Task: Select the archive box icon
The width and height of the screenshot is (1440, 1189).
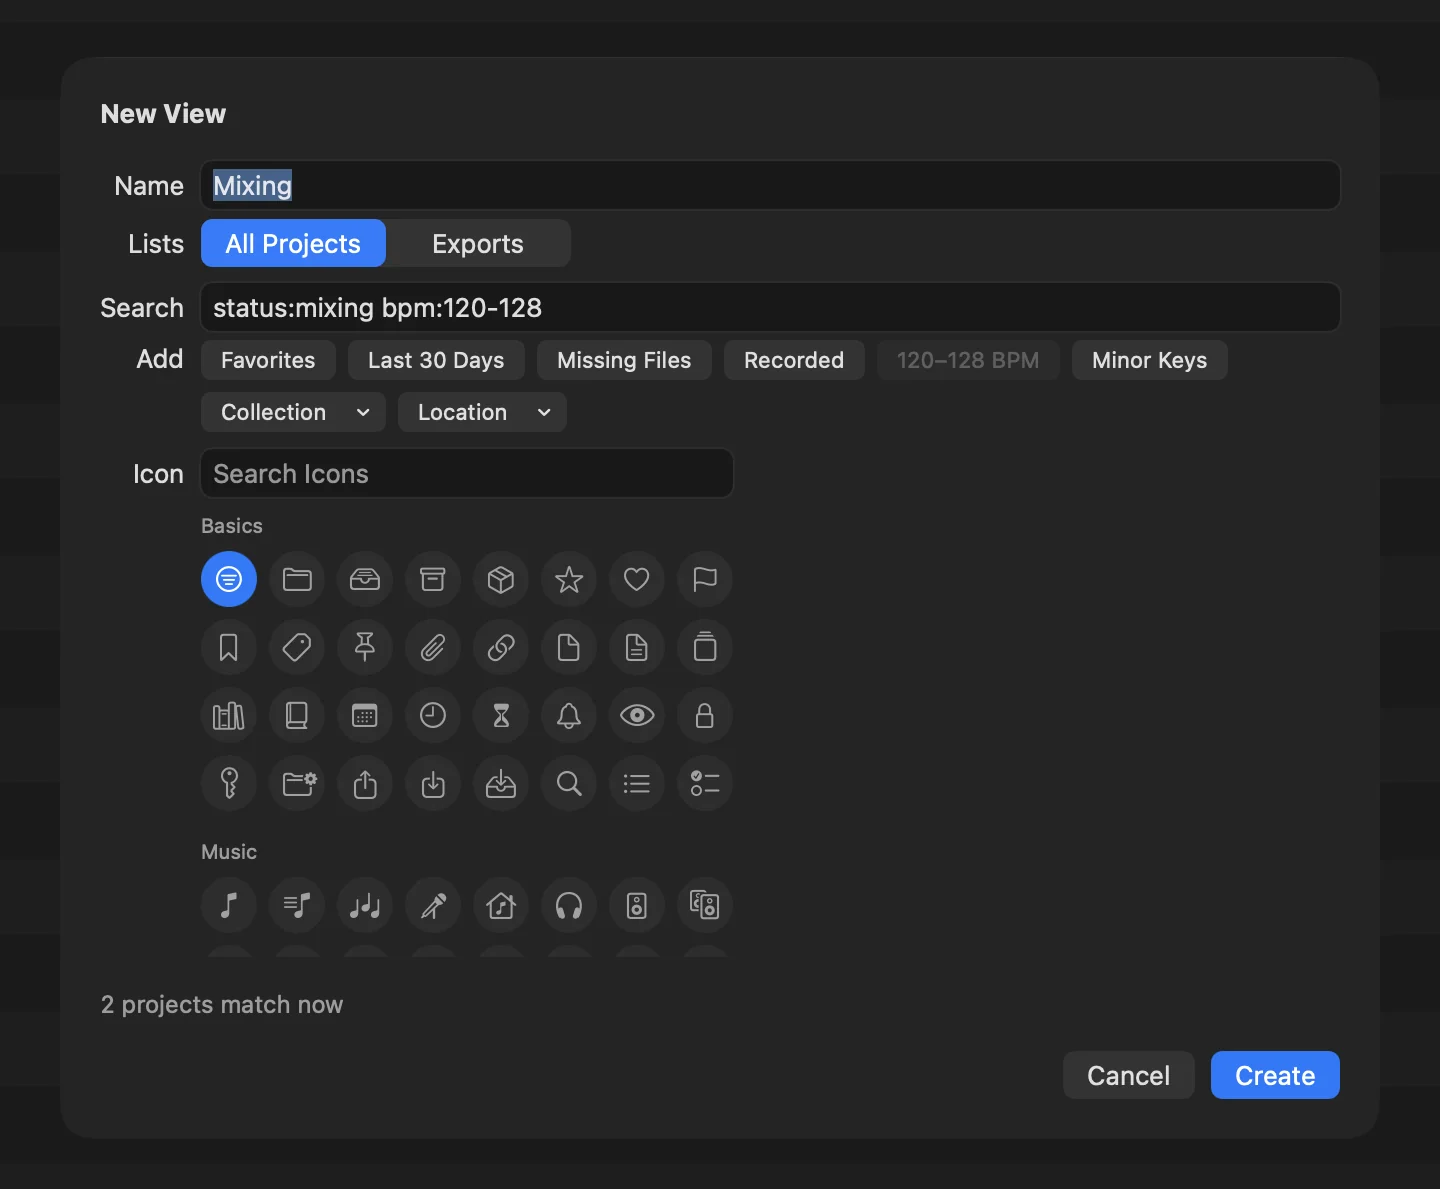Action: point(433,579)
